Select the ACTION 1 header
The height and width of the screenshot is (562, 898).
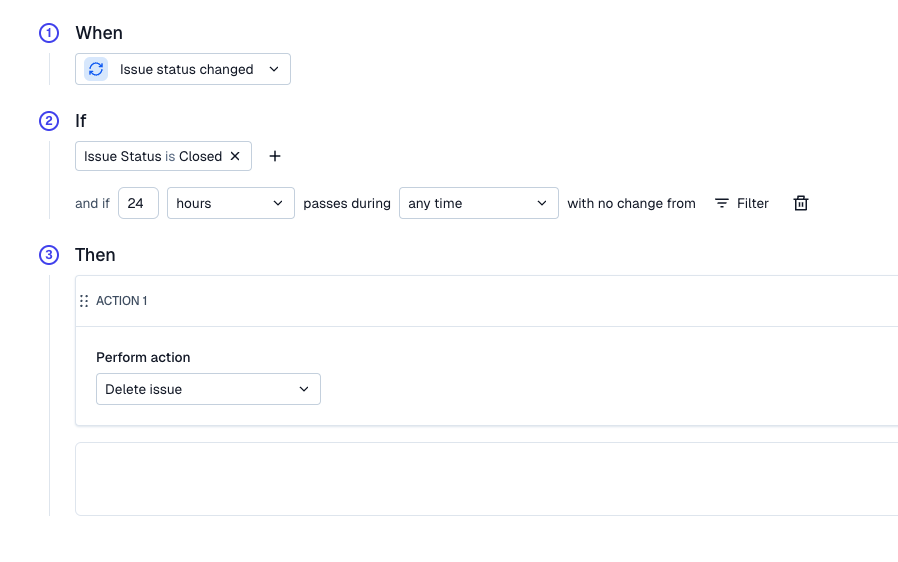coord(122,301)
